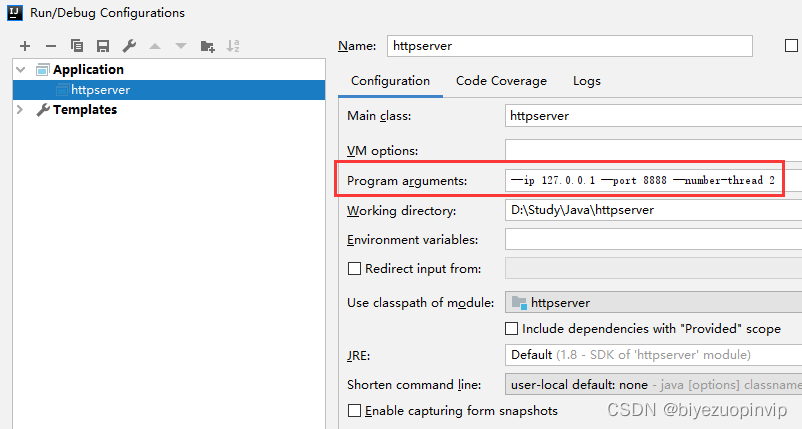Open the Logs tab
This screenshot has width=802, height=429.
587,81
